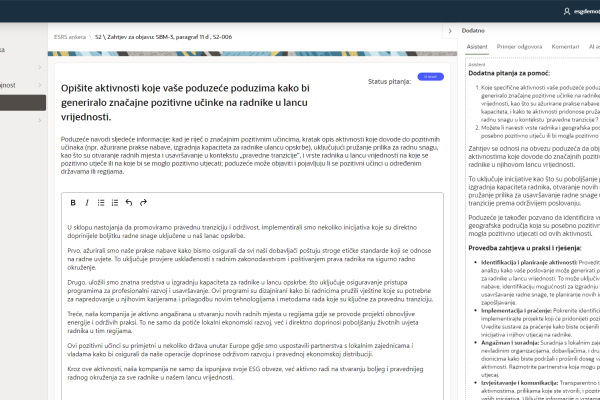600x400 pixels.
Task: Open the AI tab in the side panel
Action: pyautogui.click(x=593, y=47)
